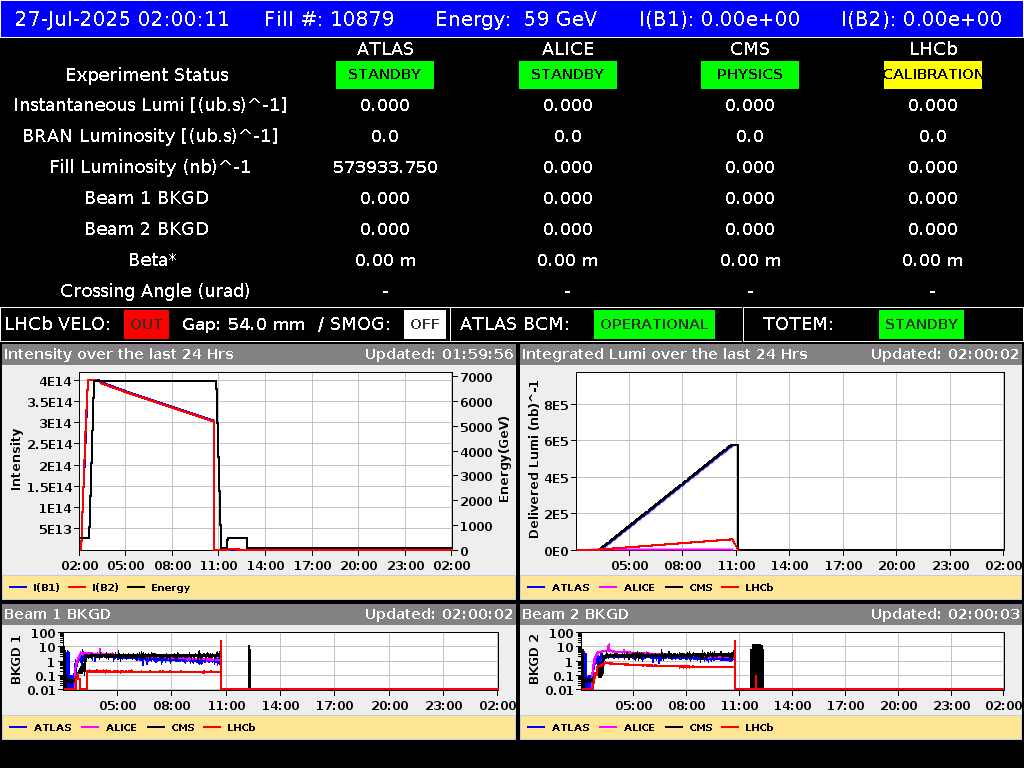Click the TOTEM STANDBY indicator
1024x768 pixels.
[x=921, y=324]
